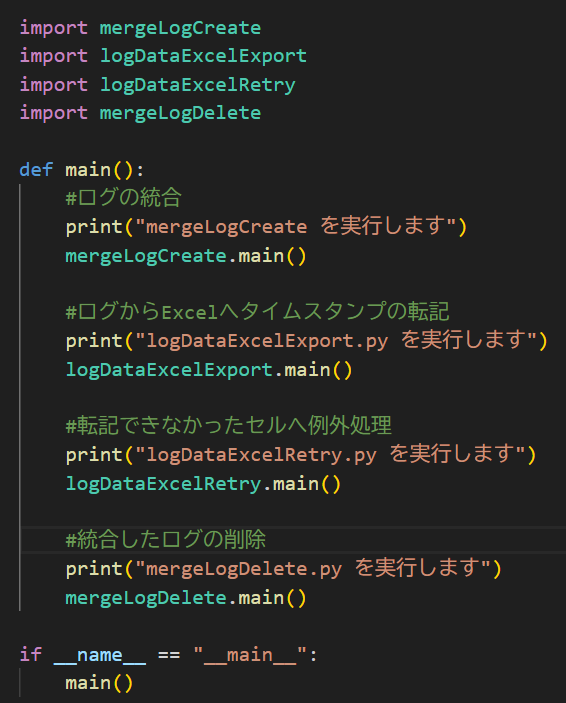Click the final main() call at bottom
Screen dimensions: 566x703
click(x=99, y=683)
